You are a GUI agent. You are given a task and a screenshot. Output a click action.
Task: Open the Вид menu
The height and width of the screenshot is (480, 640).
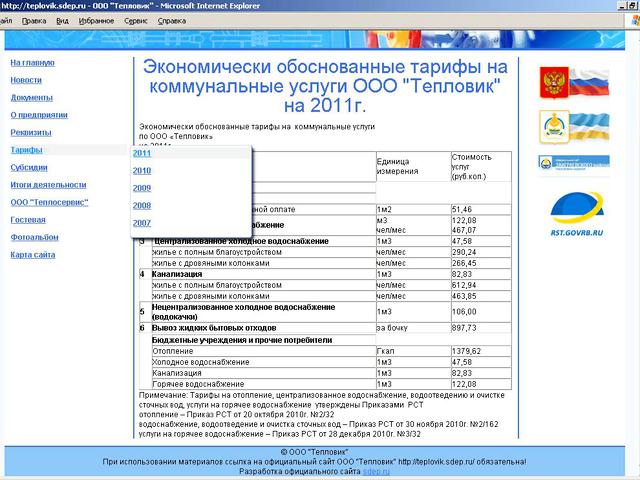click(62, 21)
